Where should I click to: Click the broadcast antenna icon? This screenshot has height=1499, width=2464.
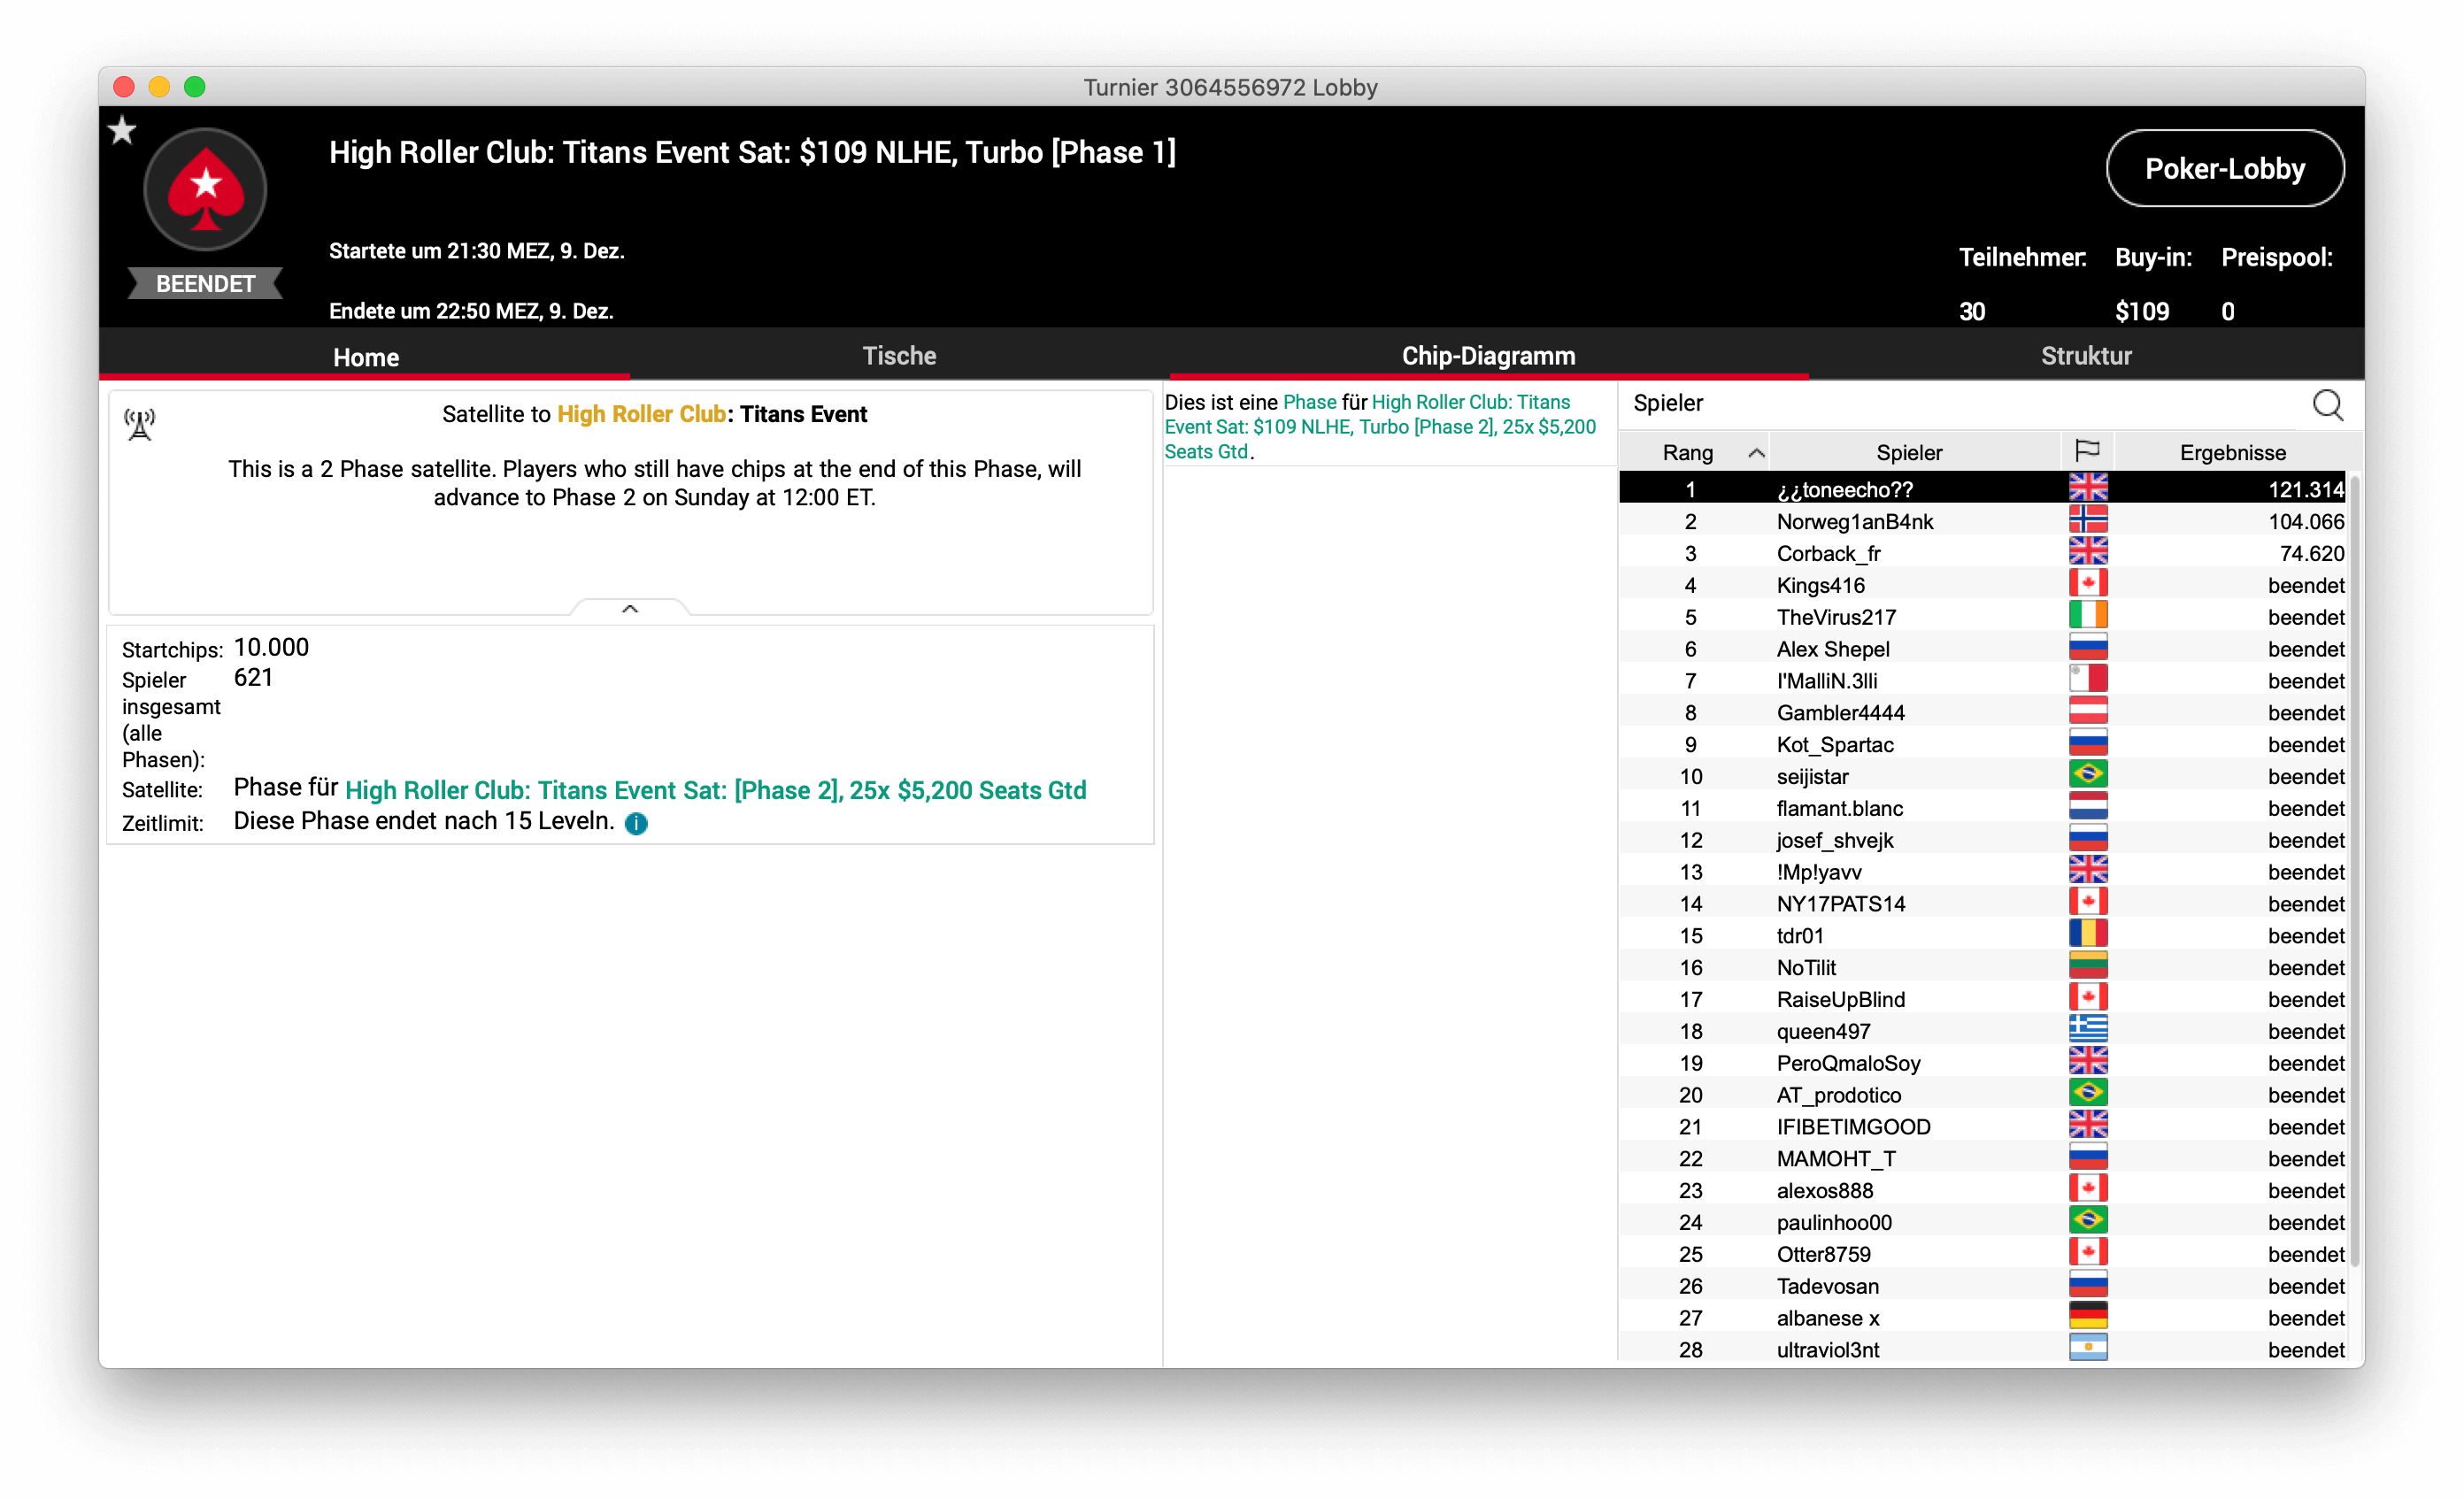coord(140,424)
